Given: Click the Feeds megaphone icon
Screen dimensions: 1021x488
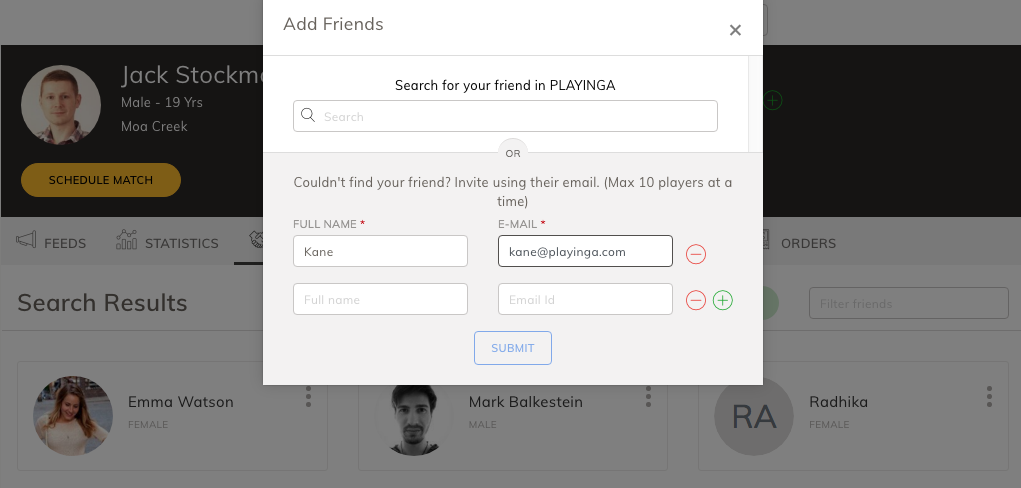Looking at the screenshot, I should coord(26,240).
